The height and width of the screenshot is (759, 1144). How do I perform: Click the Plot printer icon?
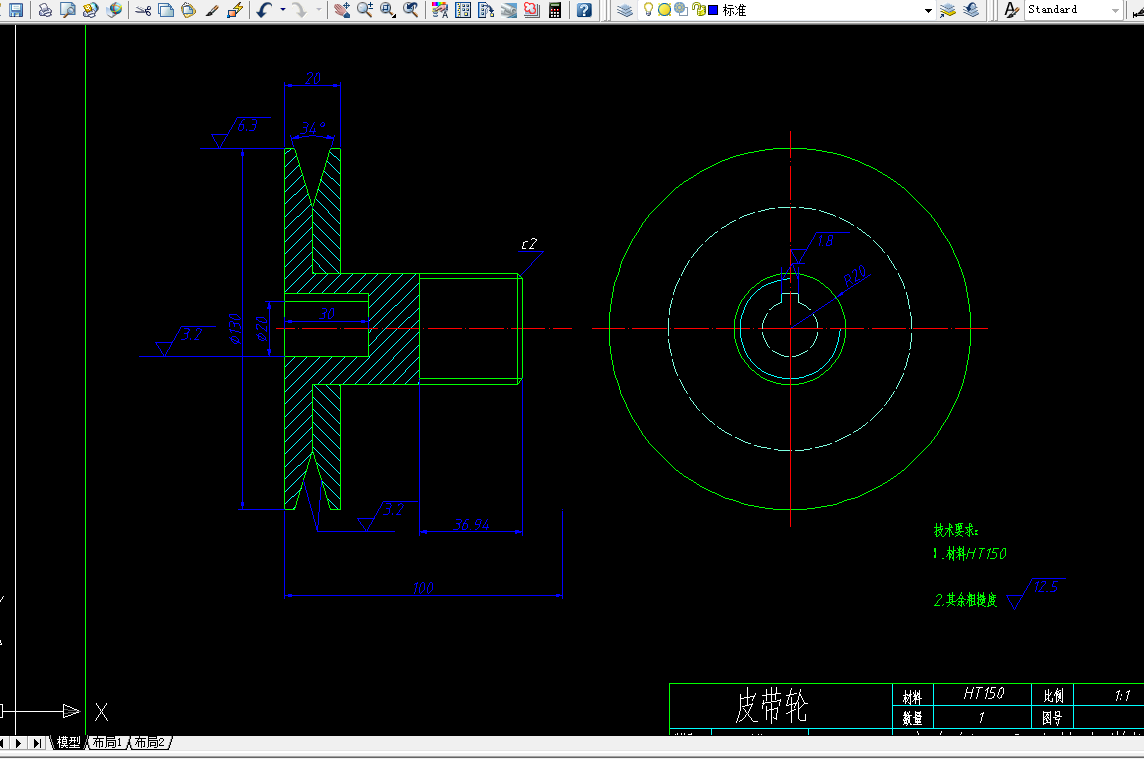(x=45, y=9)
